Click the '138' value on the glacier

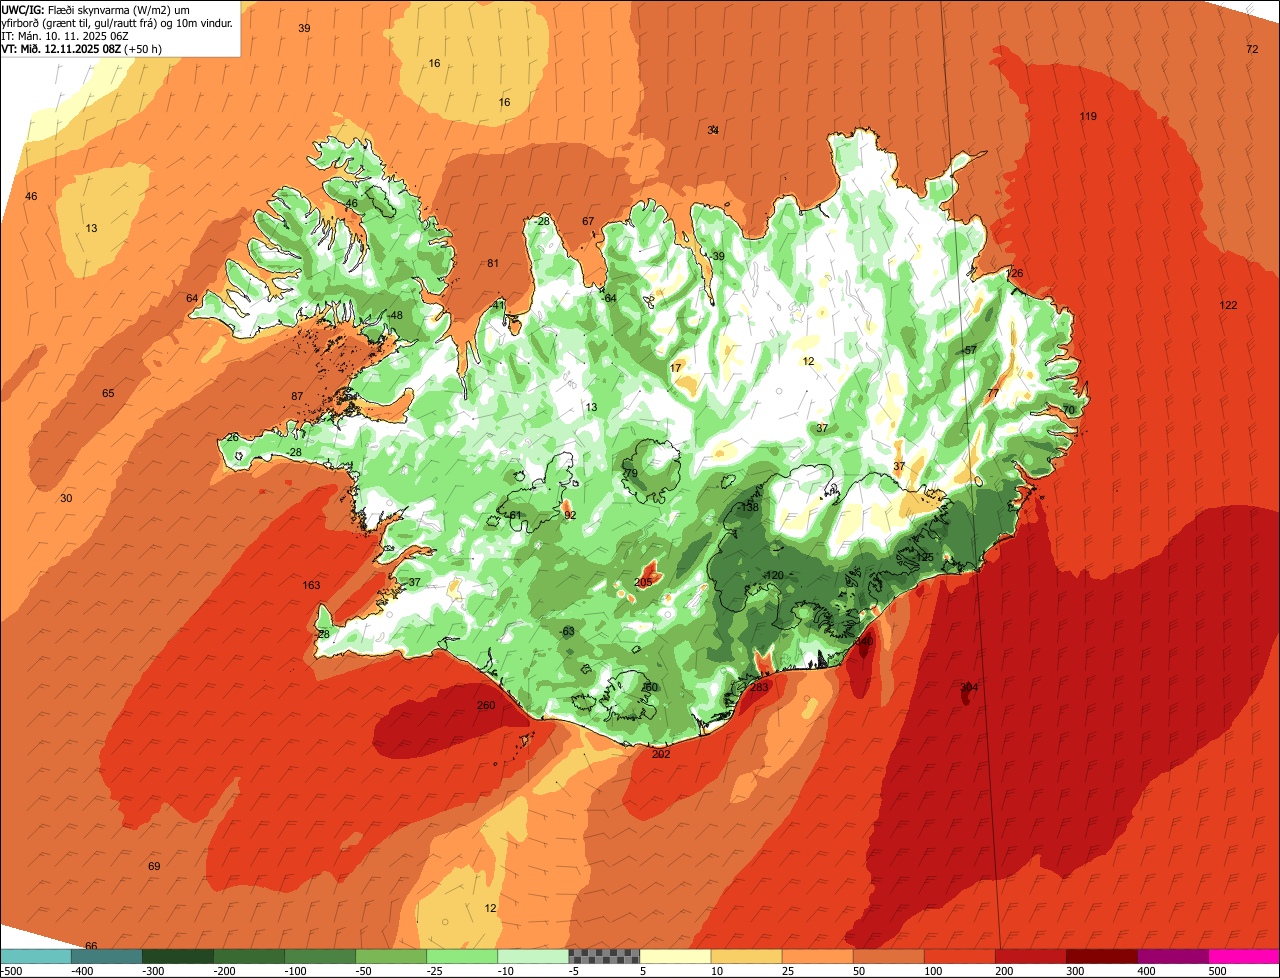click(750, 508)
